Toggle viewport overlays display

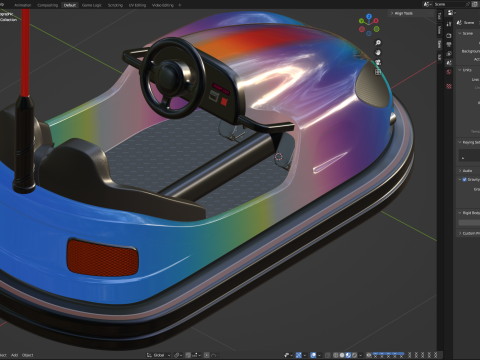tap(313, 355)
